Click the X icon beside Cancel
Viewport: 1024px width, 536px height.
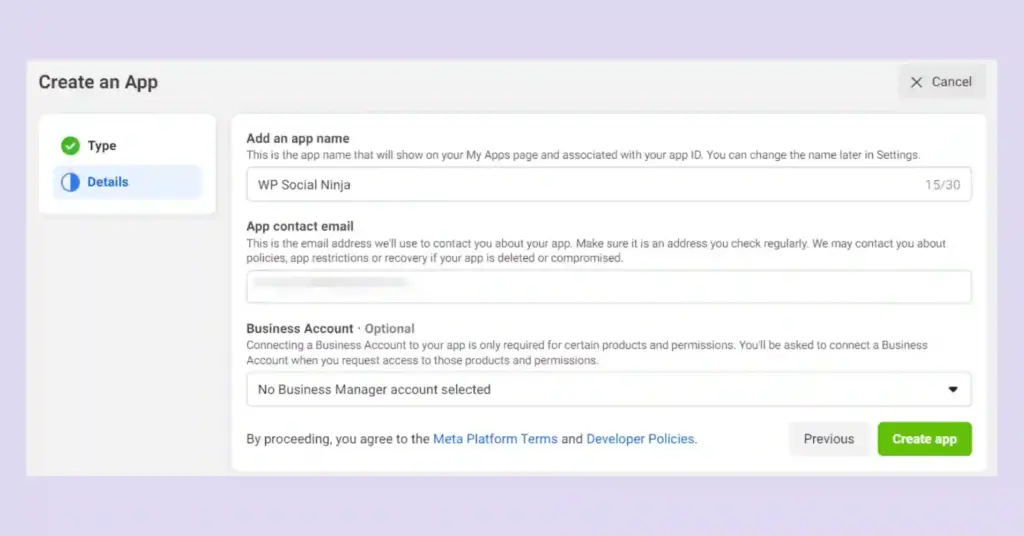pos(916,82)
